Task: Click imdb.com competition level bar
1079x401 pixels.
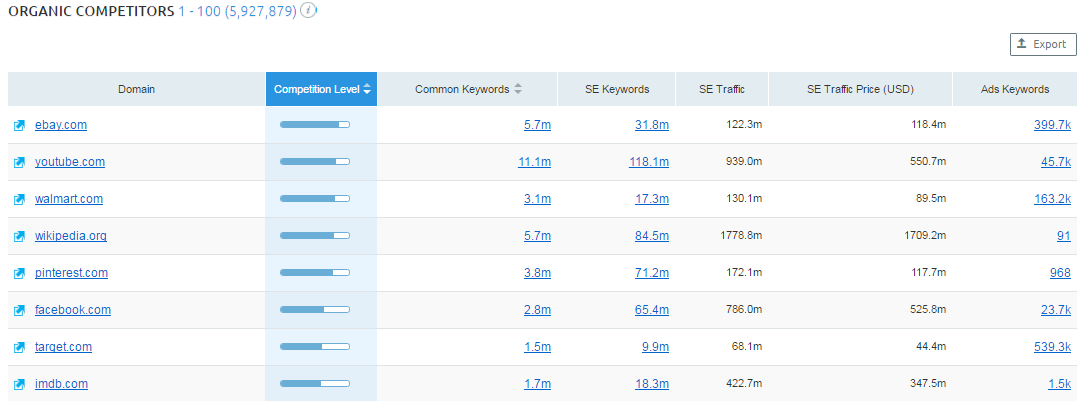Action: (314, 384)
